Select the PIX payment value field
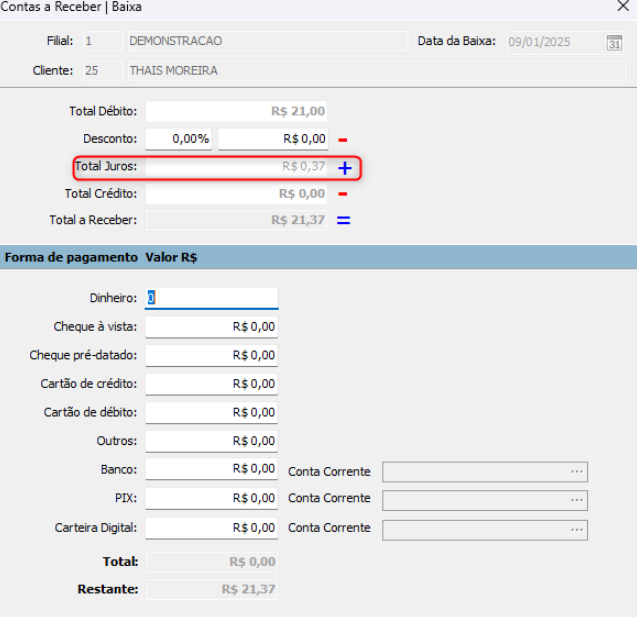Viewport: 637px width, 617px height. coord(212,498)
